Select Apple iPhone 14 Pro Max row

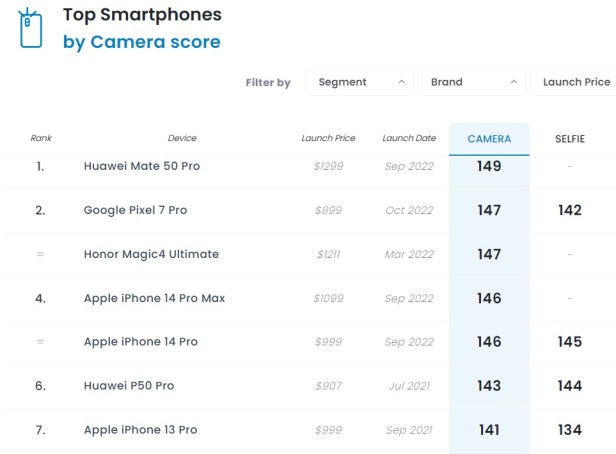tap(154, 298)
